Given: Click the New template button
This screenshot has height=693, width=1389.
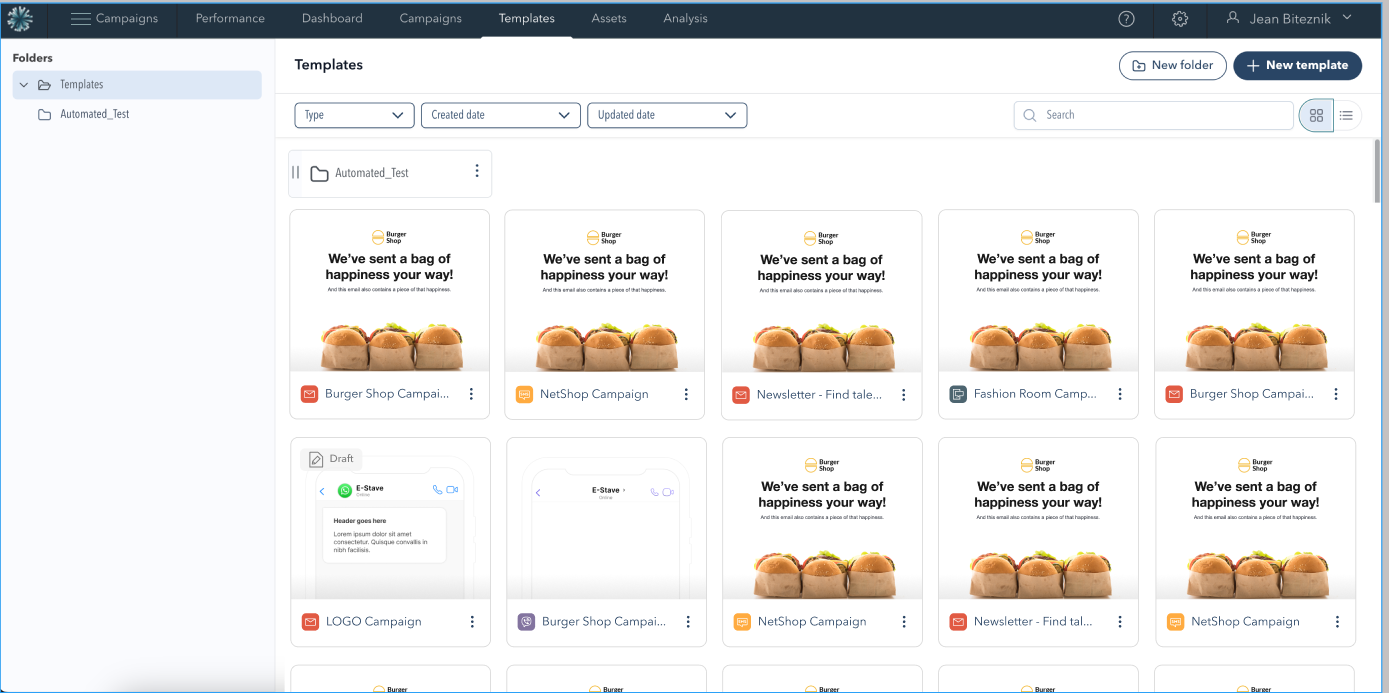Looking at the screenshot, I should coord(1297,66).
